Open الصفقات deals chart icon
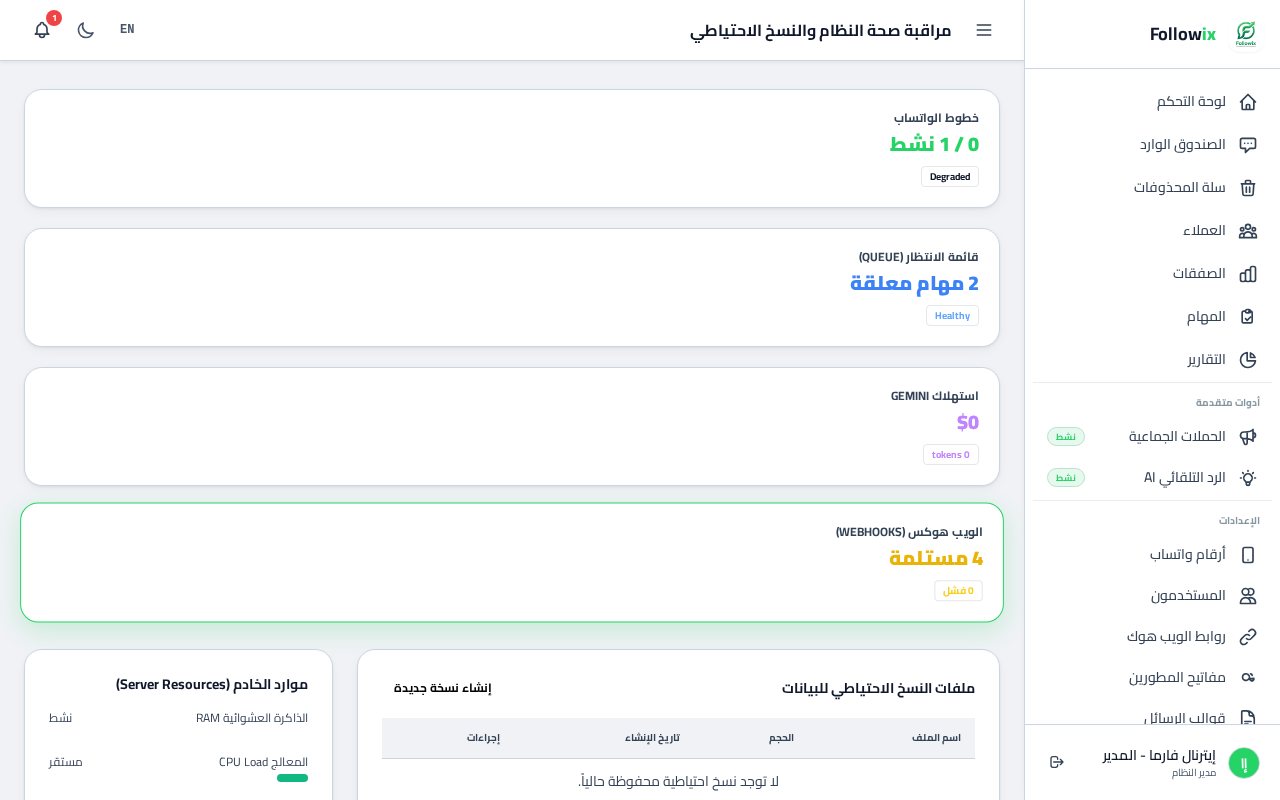The image size is (1280, 800). [x=1248, y=274]
